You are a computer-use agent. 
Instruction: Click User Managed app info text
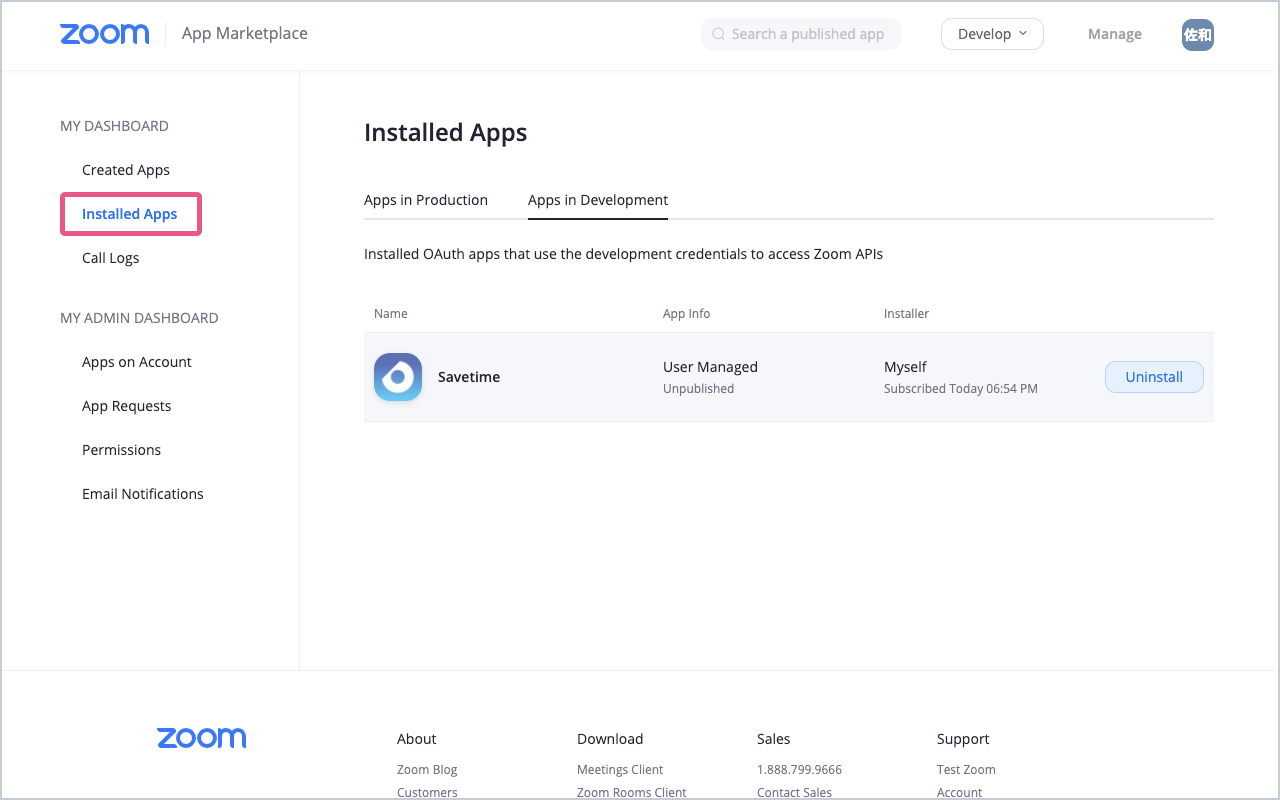coord(711,367)
